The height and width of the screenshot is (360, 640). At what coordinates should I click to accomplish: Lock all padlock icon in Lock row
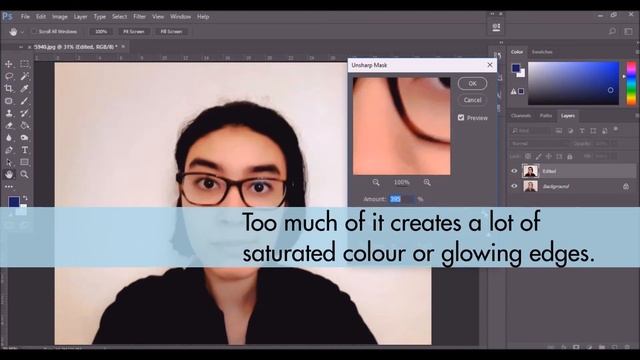(x=570, y=156)
